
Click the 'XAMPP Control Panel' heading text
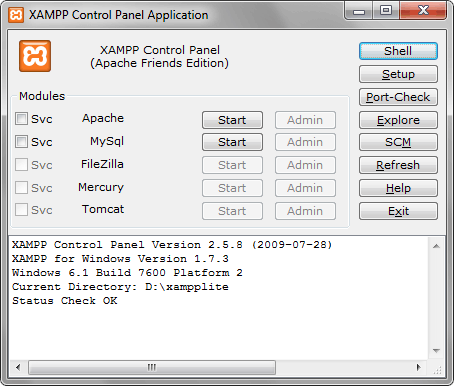pyautogui.click(x=160, y=50)
